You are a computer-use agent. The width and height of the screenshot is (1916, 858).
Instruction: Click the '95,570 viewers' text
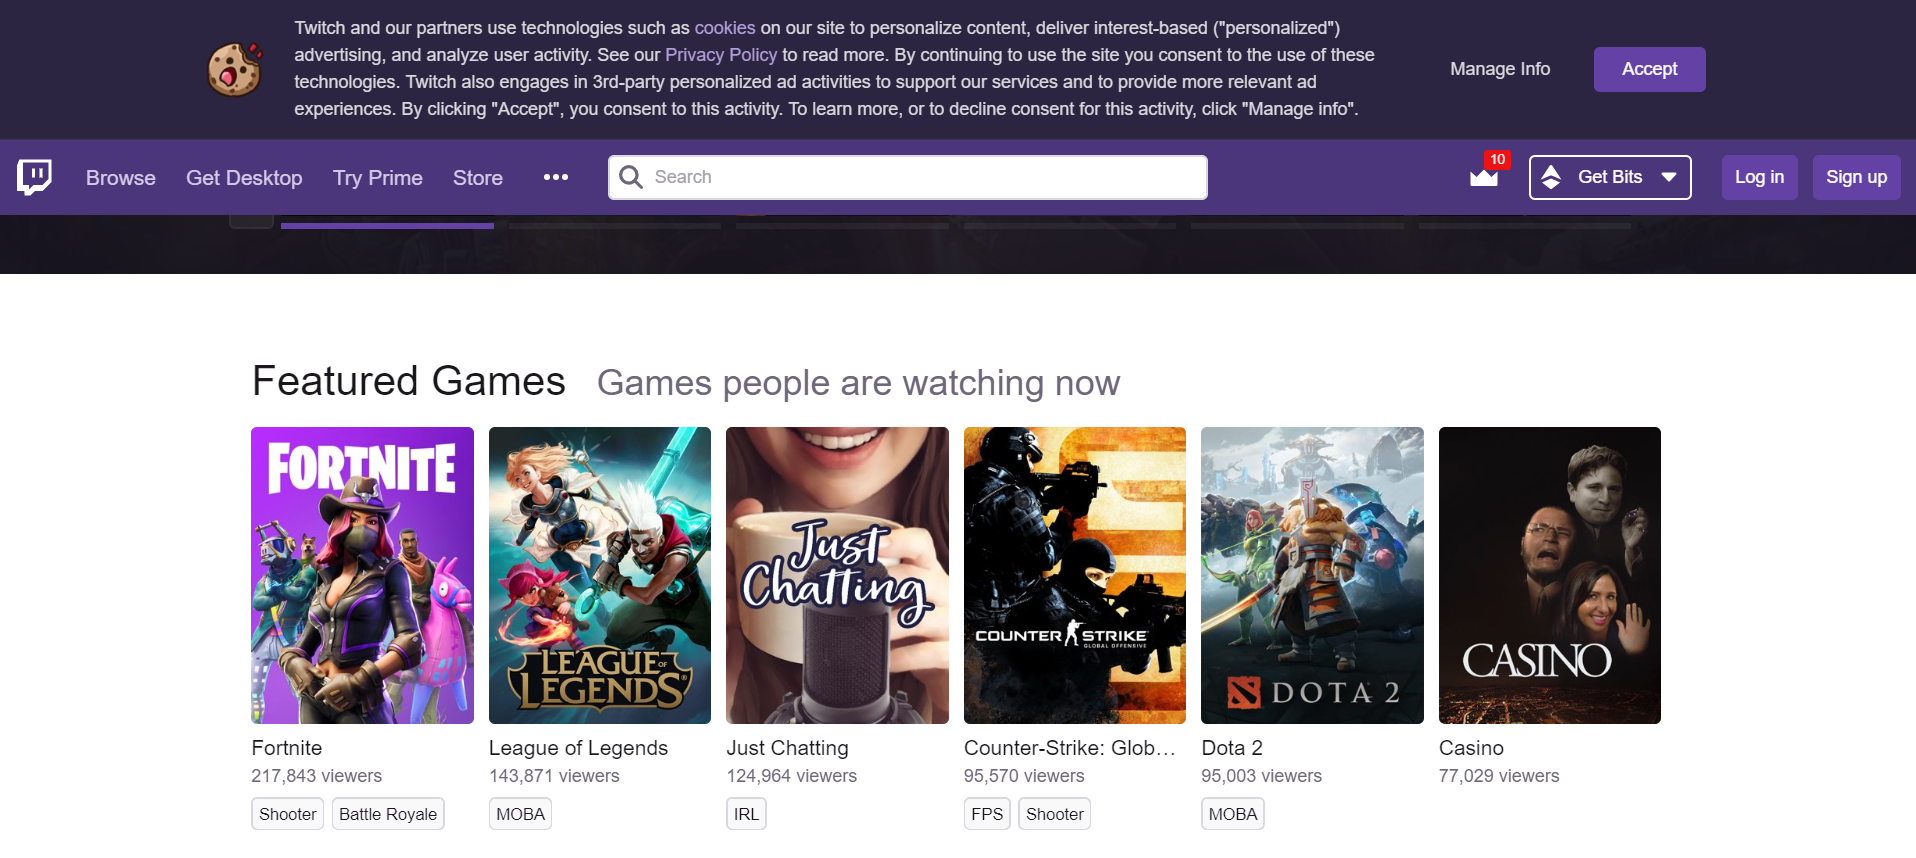tap(1024, 776)
